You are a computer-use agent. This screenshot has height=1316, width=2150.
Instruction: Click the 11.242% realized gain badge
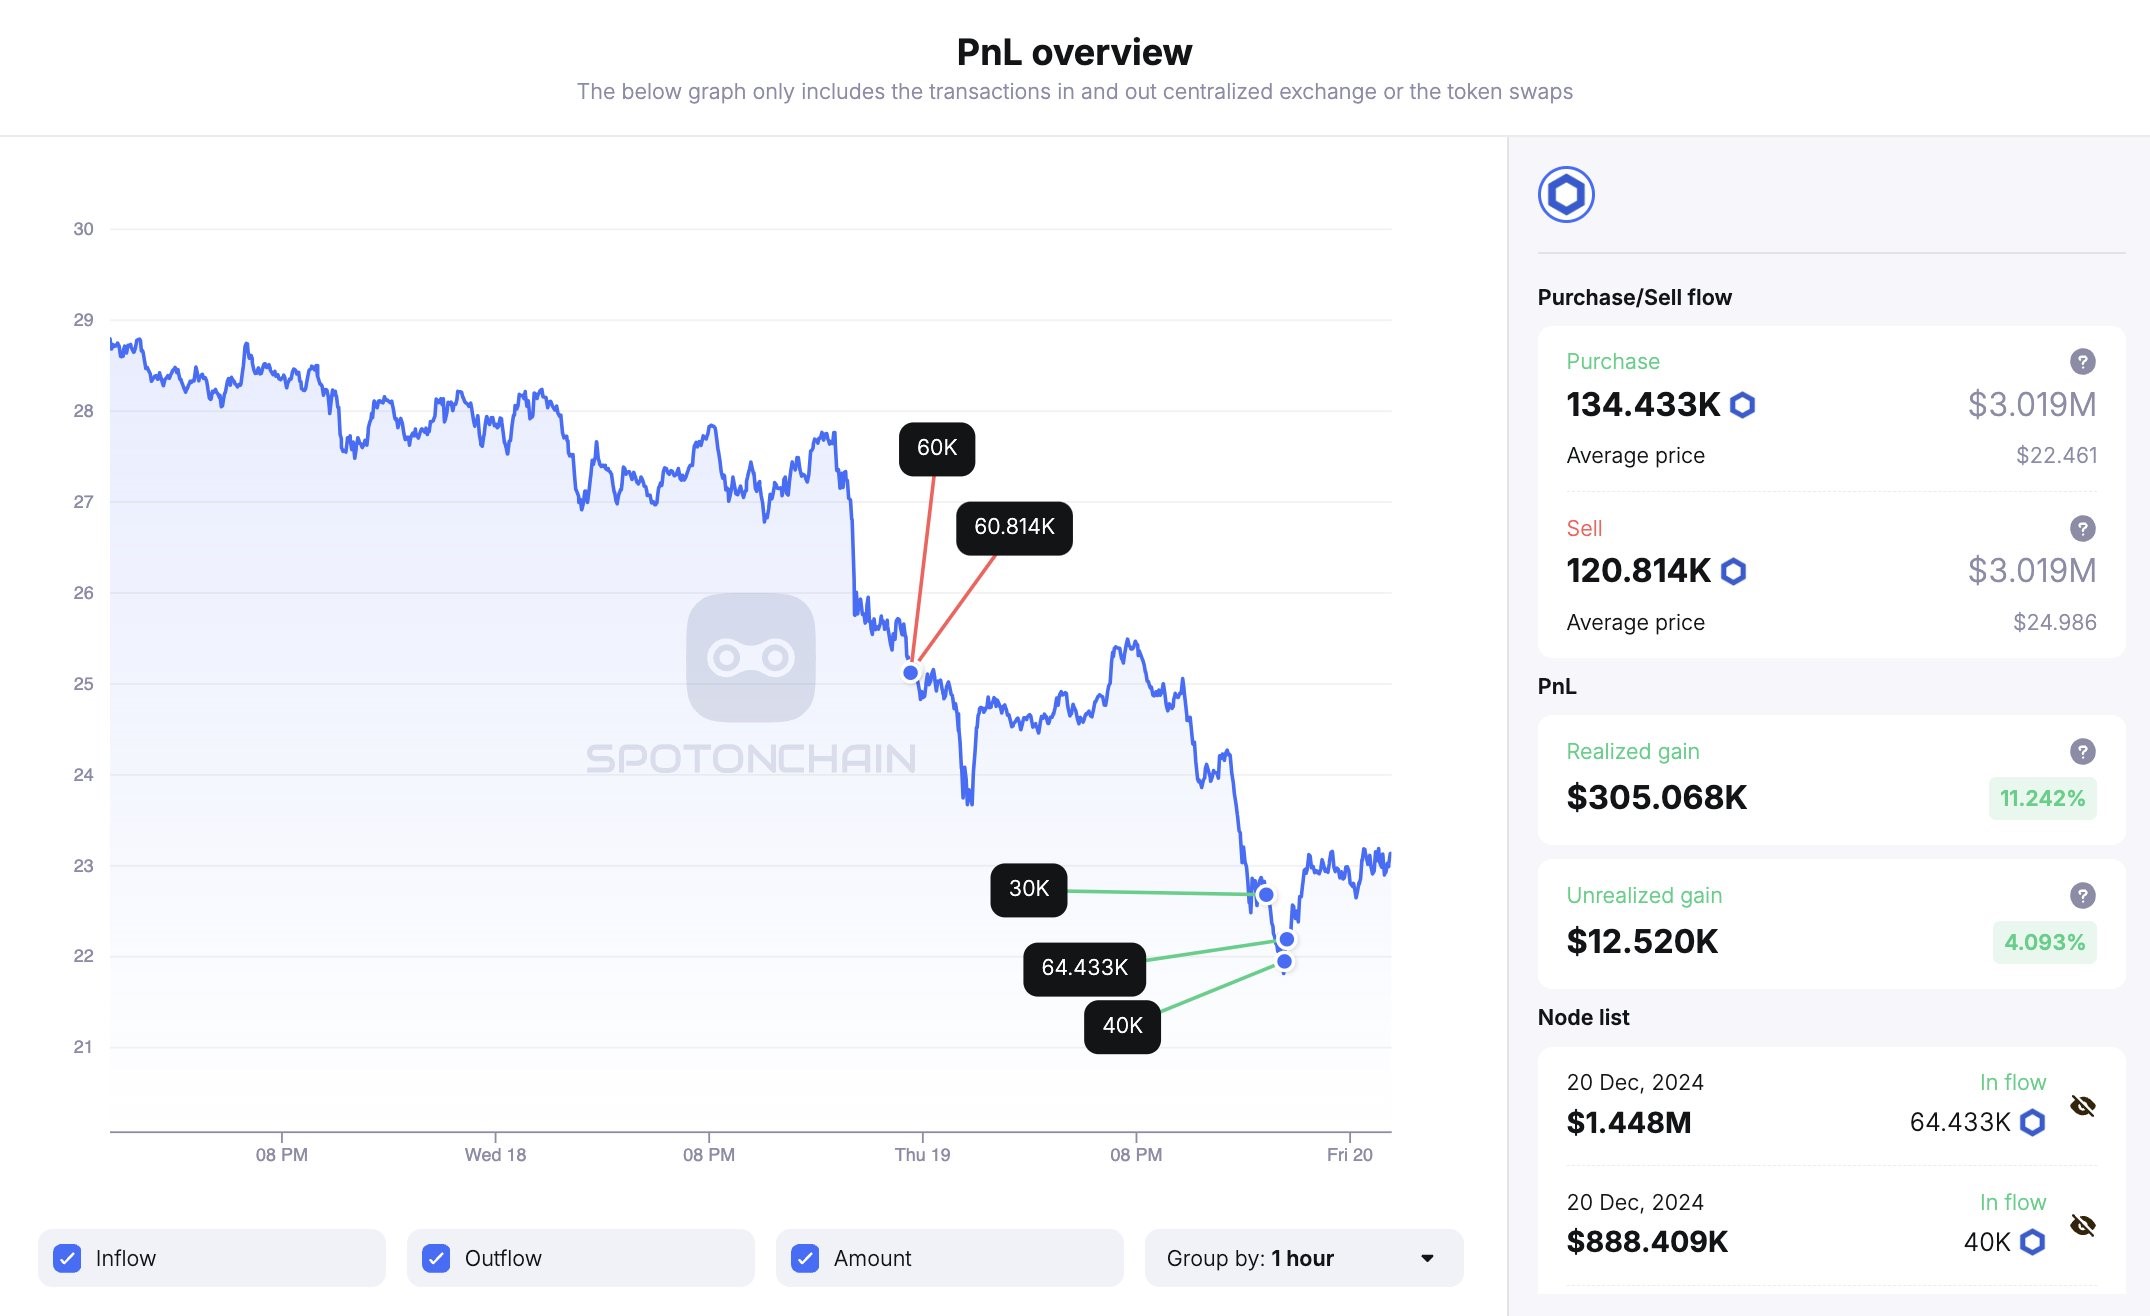[x=2042, y=798]
